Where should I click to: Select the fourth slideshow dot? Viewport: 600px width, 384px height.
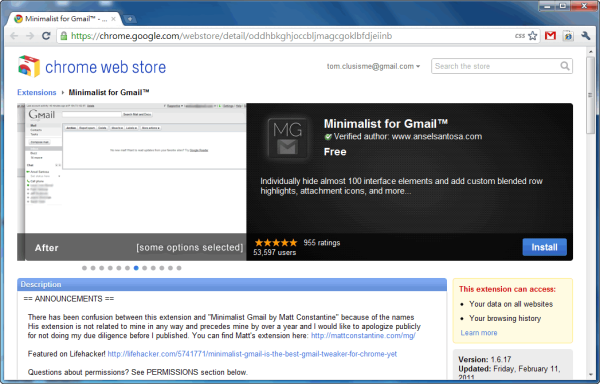coord(110,268)
